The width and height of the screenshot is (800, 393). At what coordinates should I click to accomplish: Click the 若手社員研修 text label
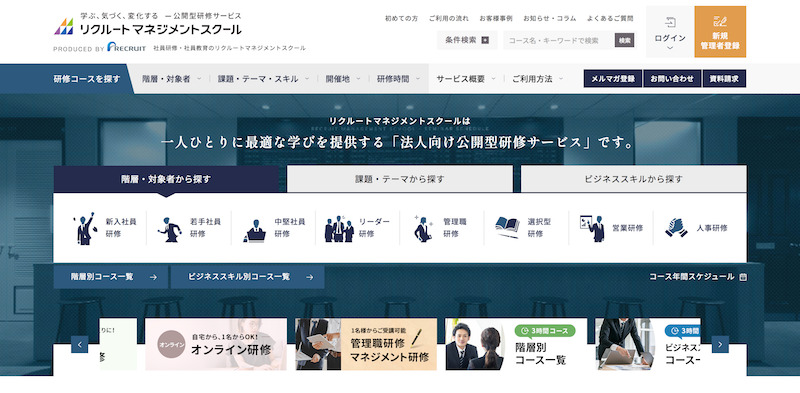[206, 228]
